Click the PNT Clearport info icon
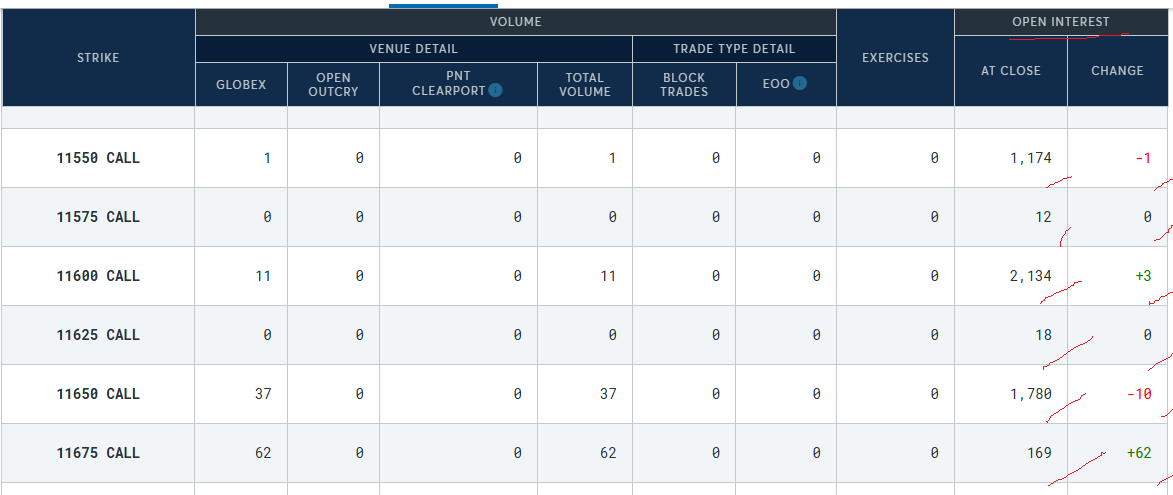 coord(496,91)
